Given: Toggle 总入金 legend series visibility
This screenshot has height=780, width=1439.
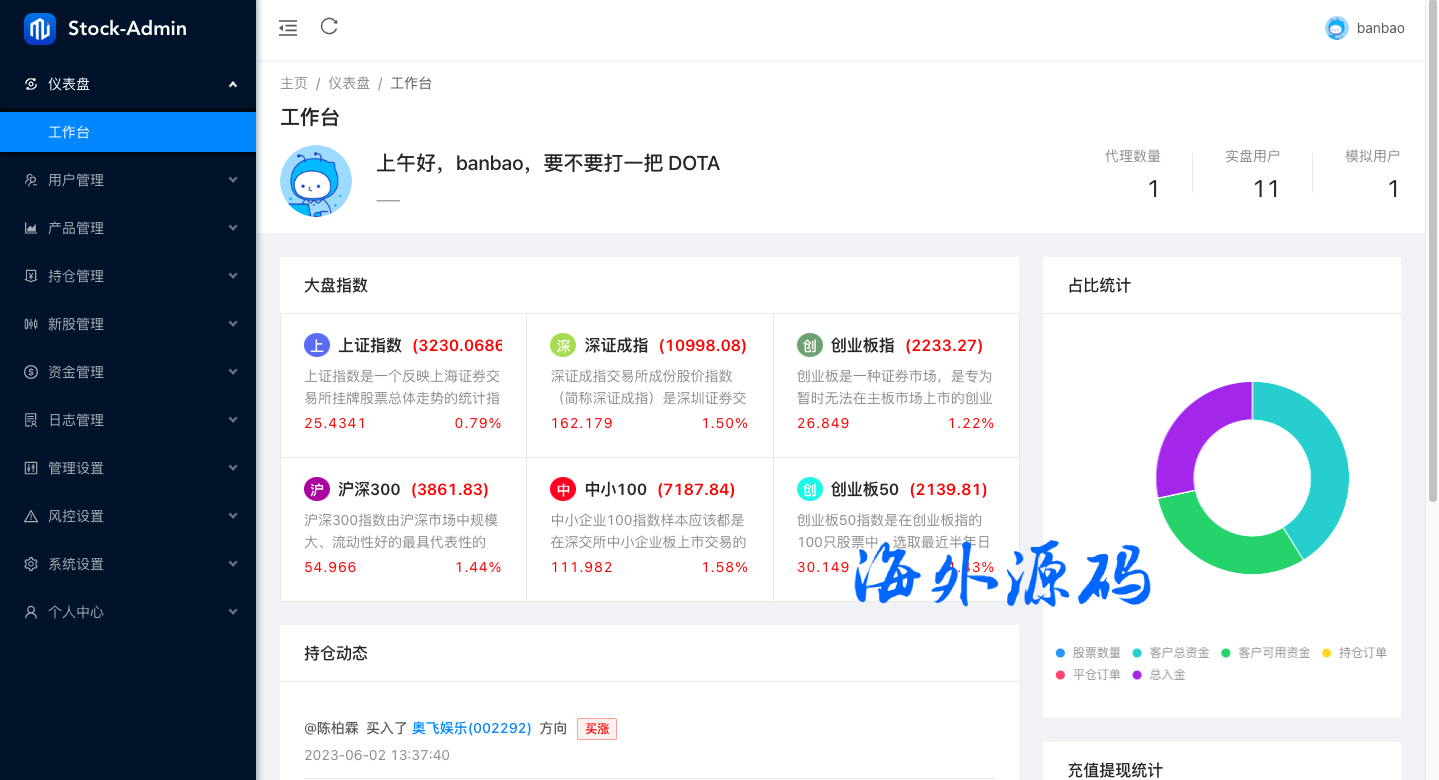Looking at the screenshot, I should pyautogui.click(x=1158, y=675).
